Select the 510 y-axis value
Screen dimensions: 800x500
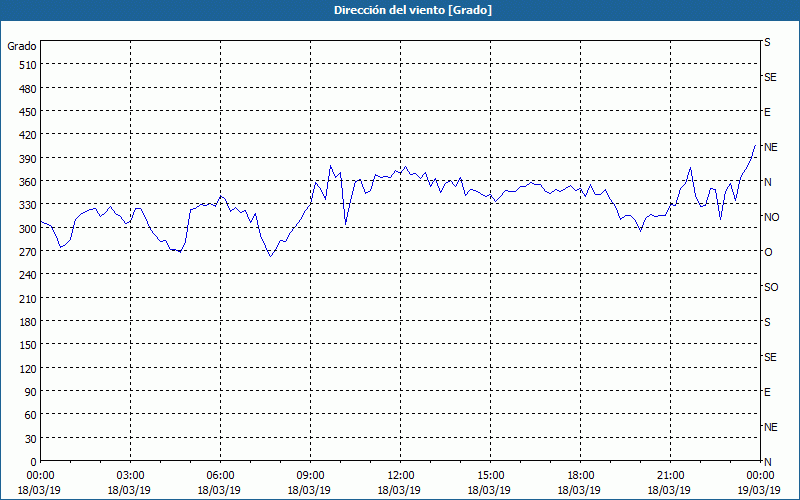(x=29, y=65)
